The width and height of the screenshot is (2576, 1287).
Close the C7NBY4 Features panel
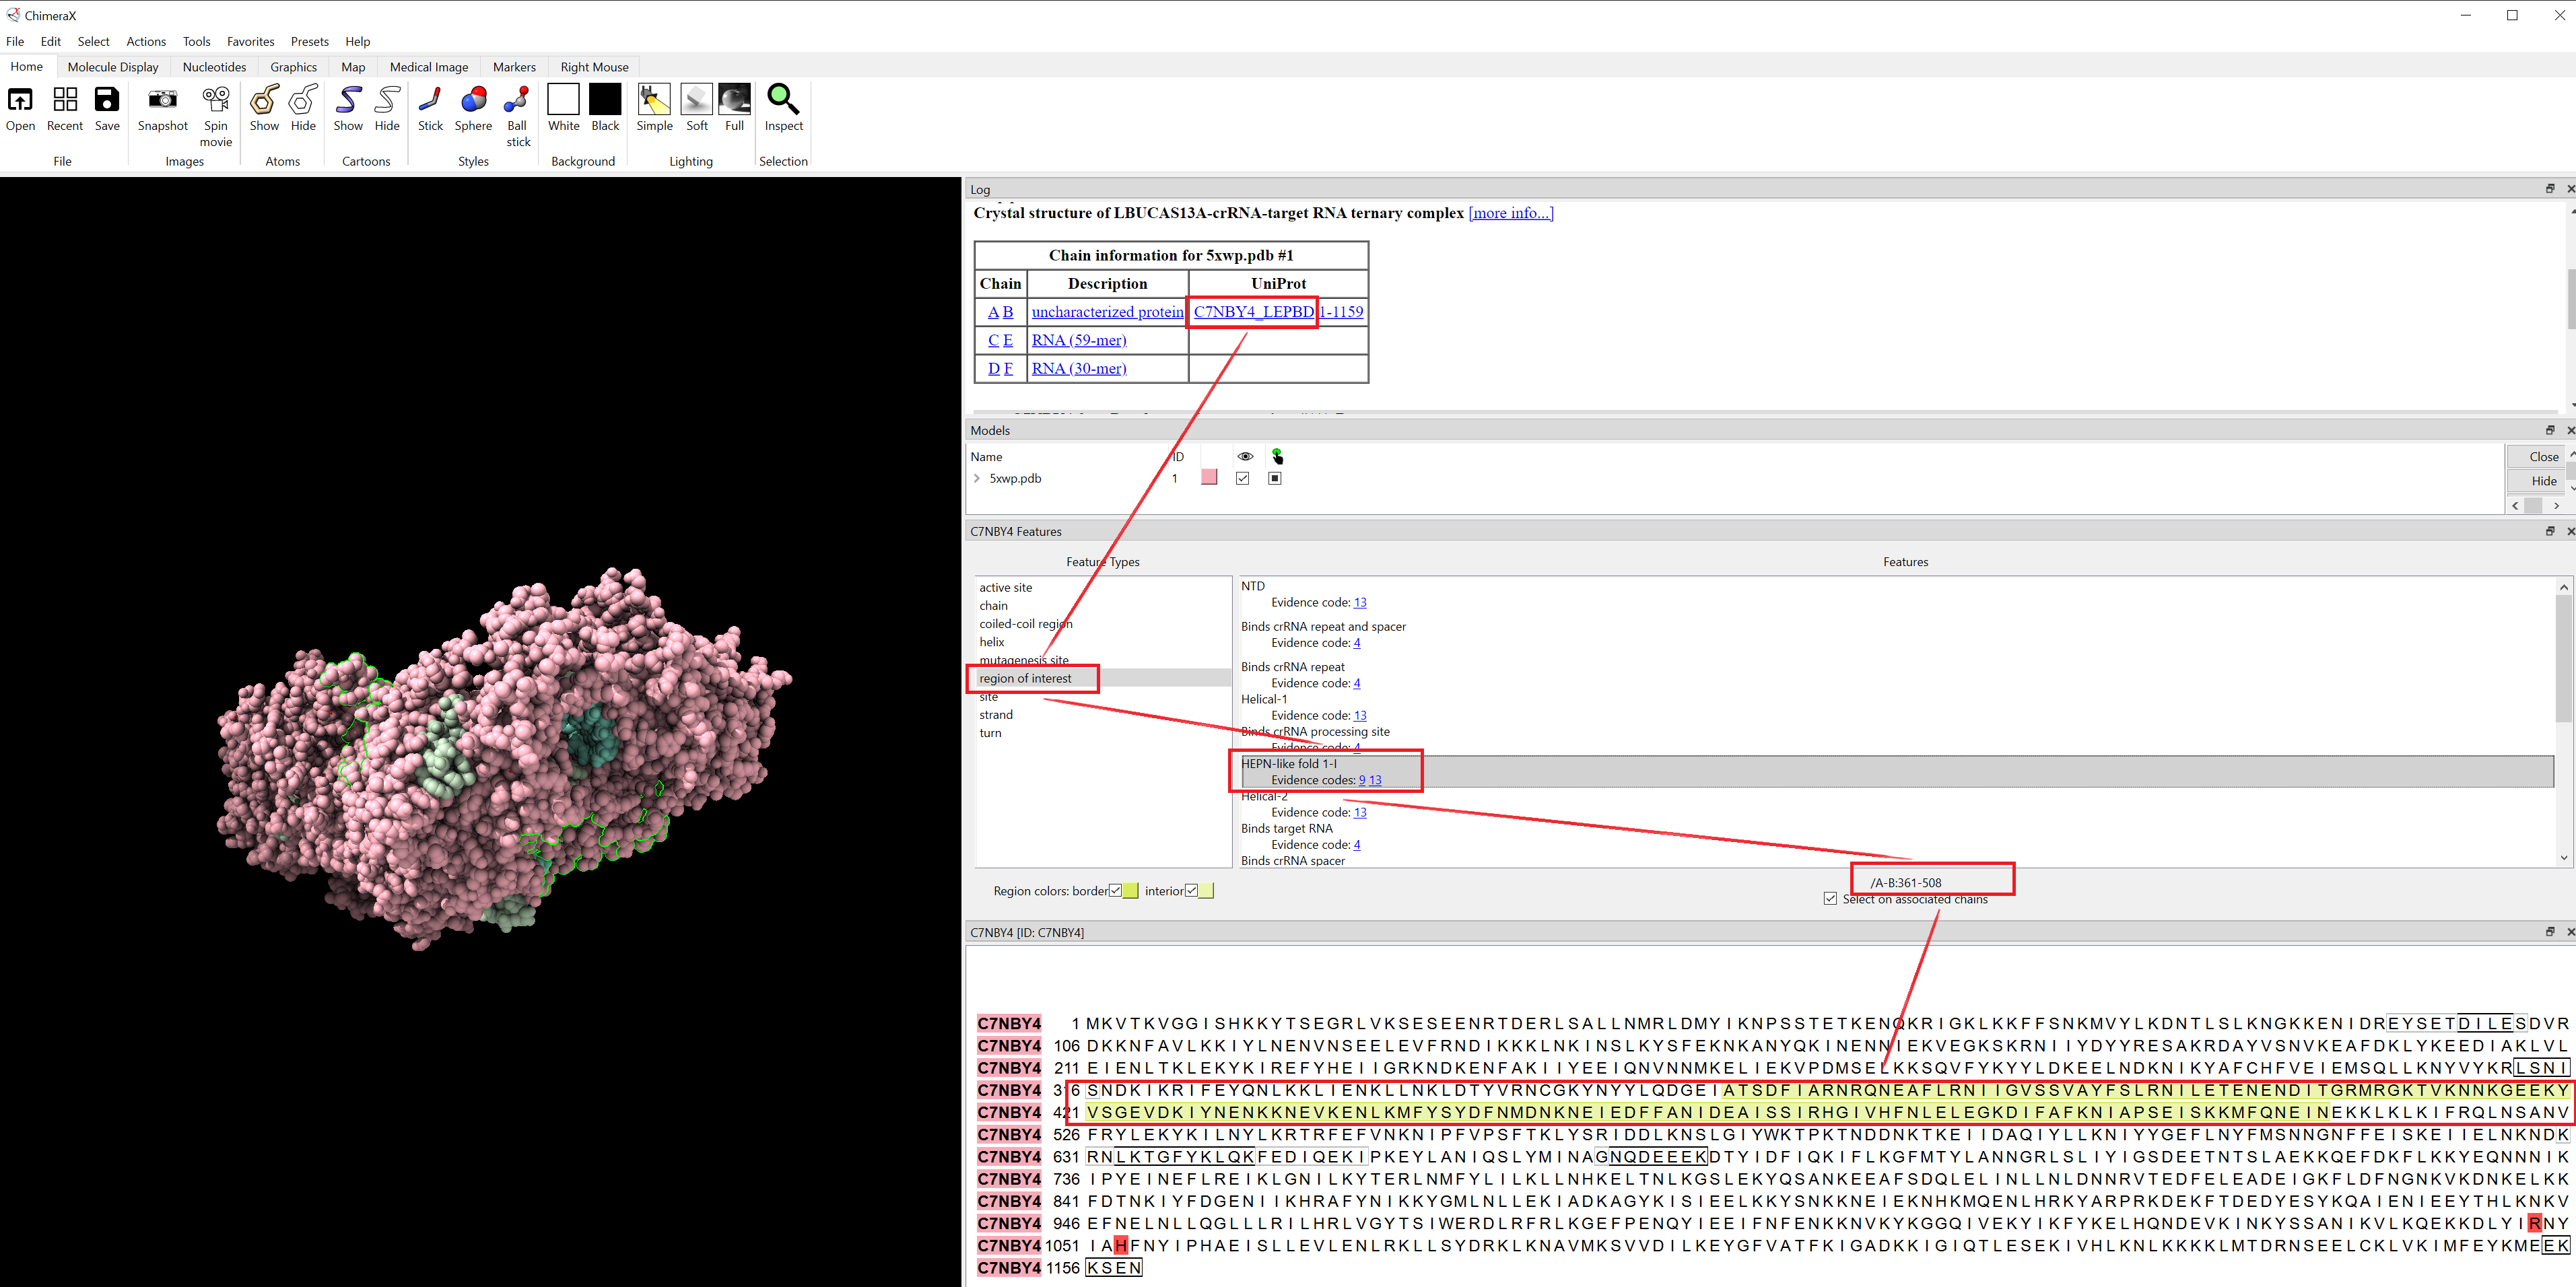[2570, 531]
